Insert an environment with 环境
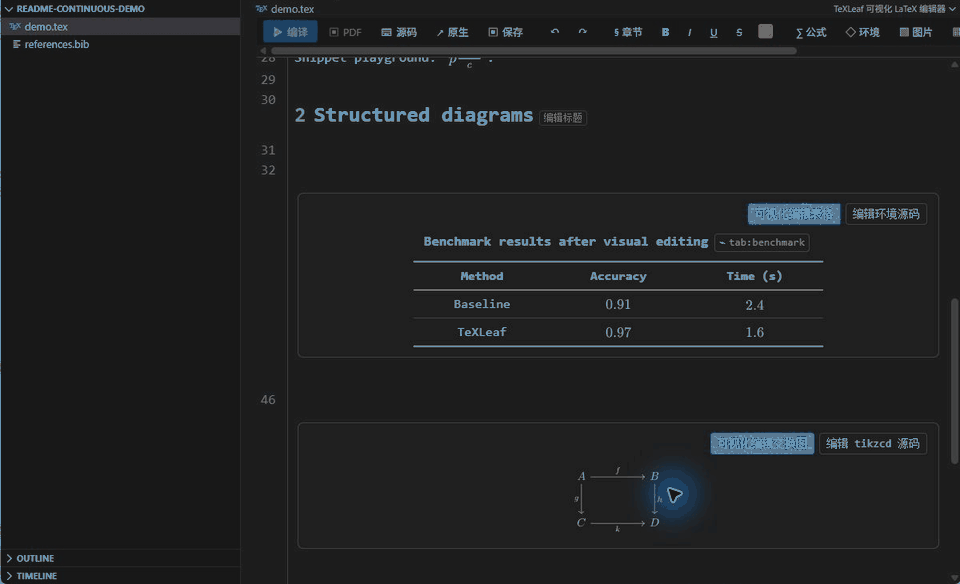 tap(863, 32)
